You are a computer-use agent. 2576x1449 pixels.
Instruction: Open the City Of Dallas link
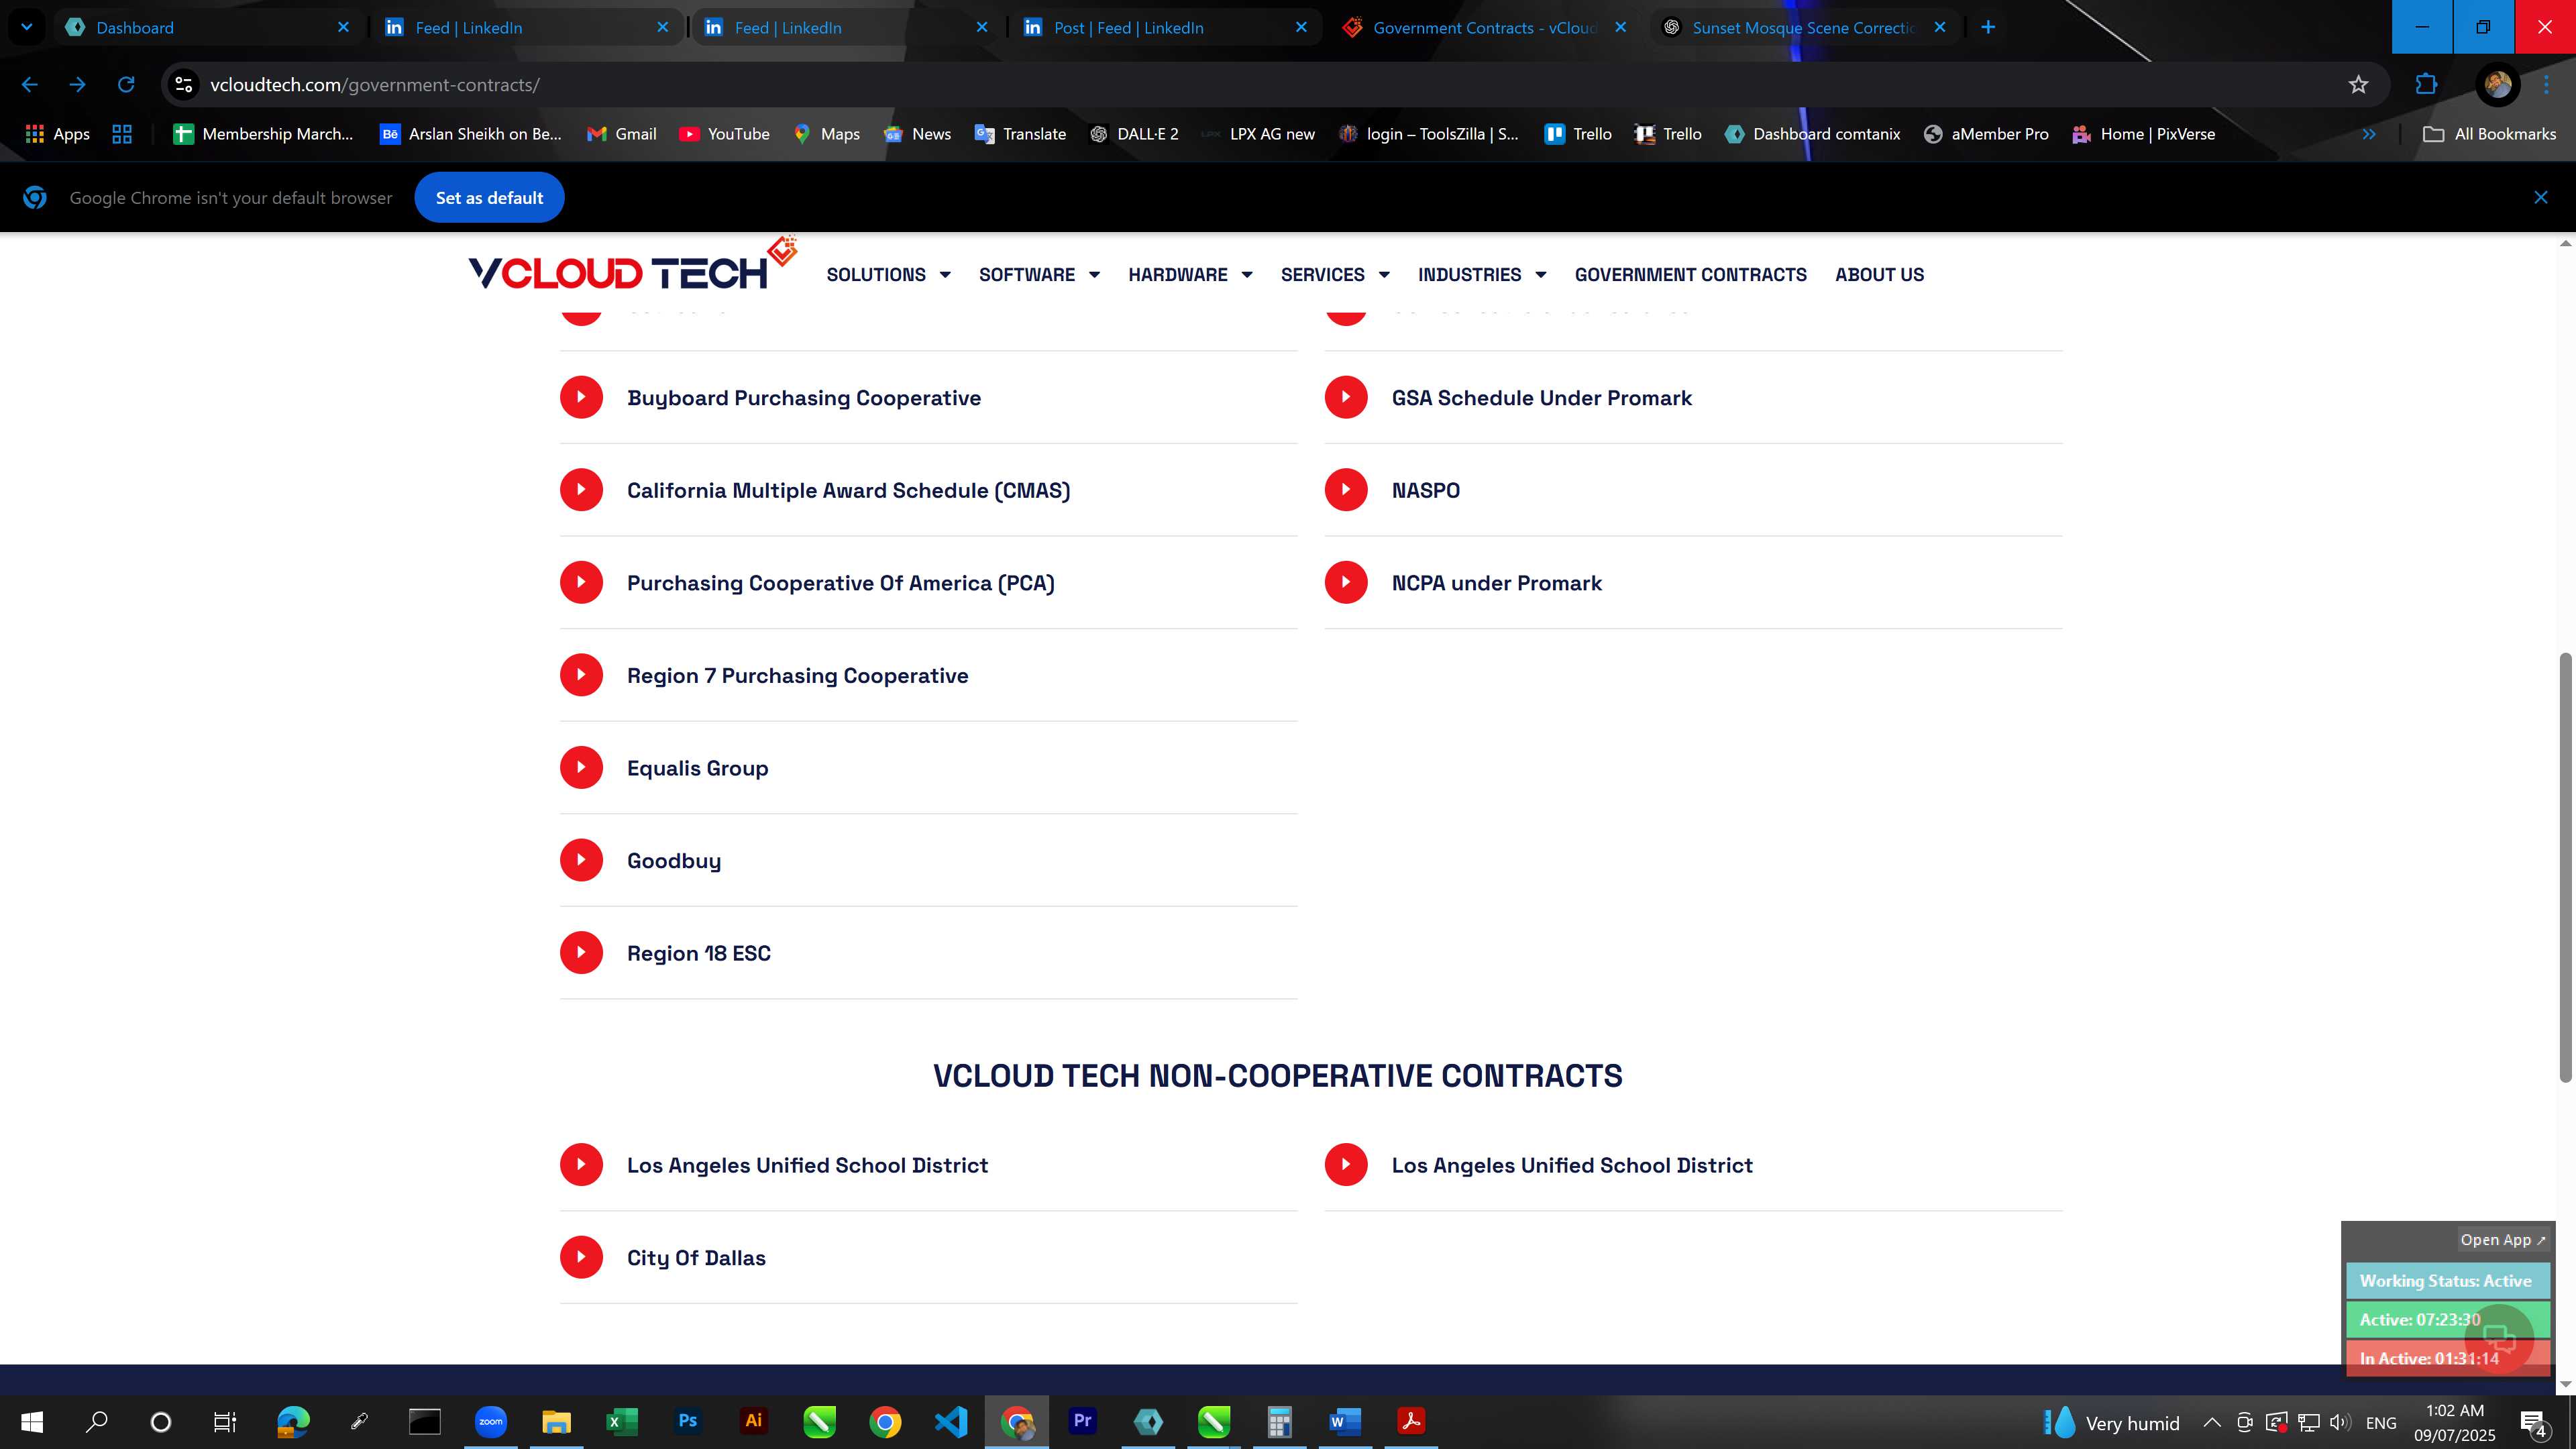pyautogui.click(x=696, y=1258)
